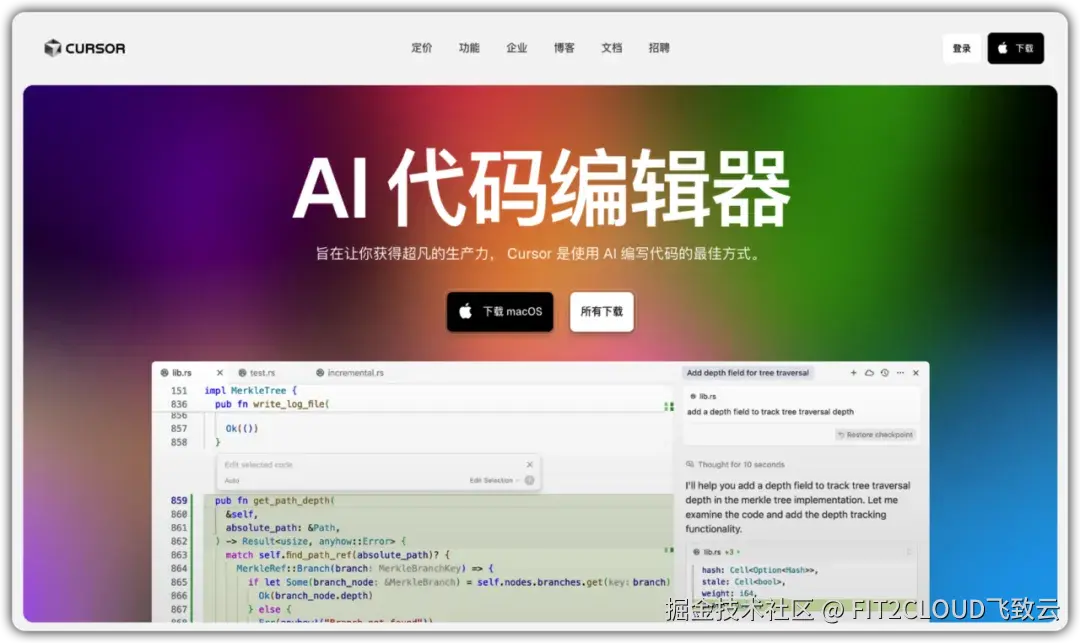Open the 文档 docs page
The width and height of the screenshot is (1080, 643).
tap(612, 48)
